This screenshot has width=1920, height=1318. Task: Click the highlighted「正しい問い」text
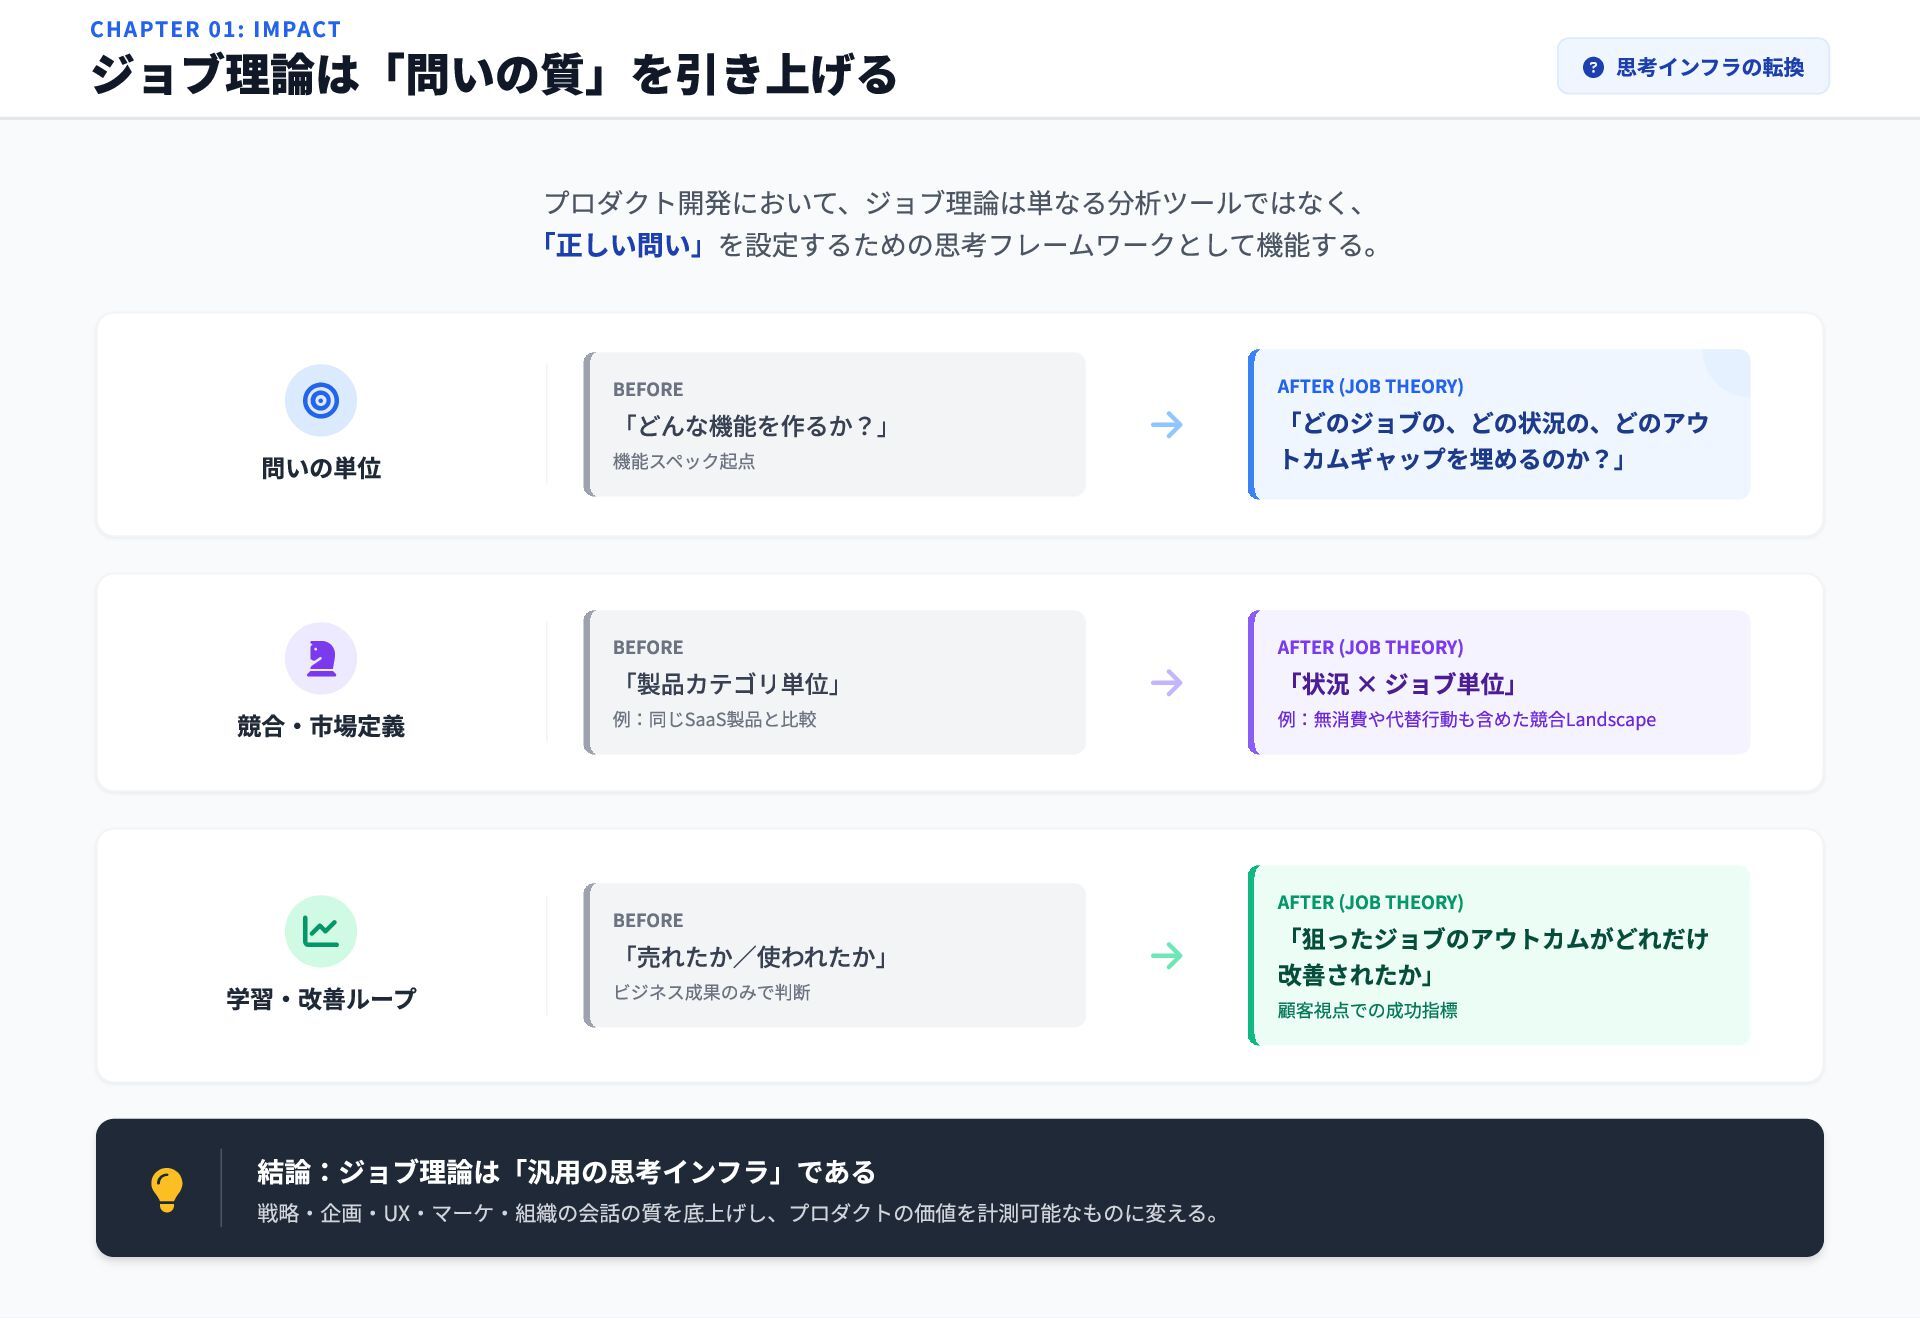coord(623,245)
